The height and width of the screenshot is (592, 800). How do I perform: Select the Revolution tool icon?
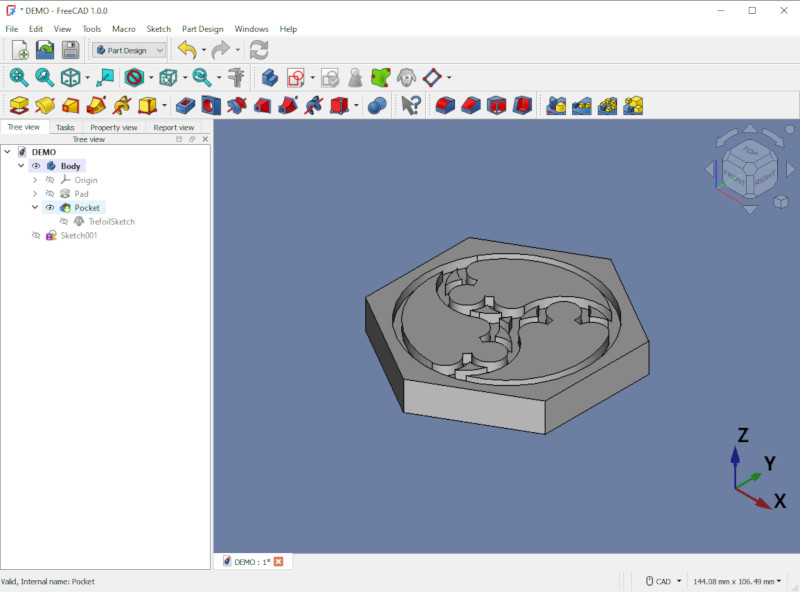coord(44,106)
